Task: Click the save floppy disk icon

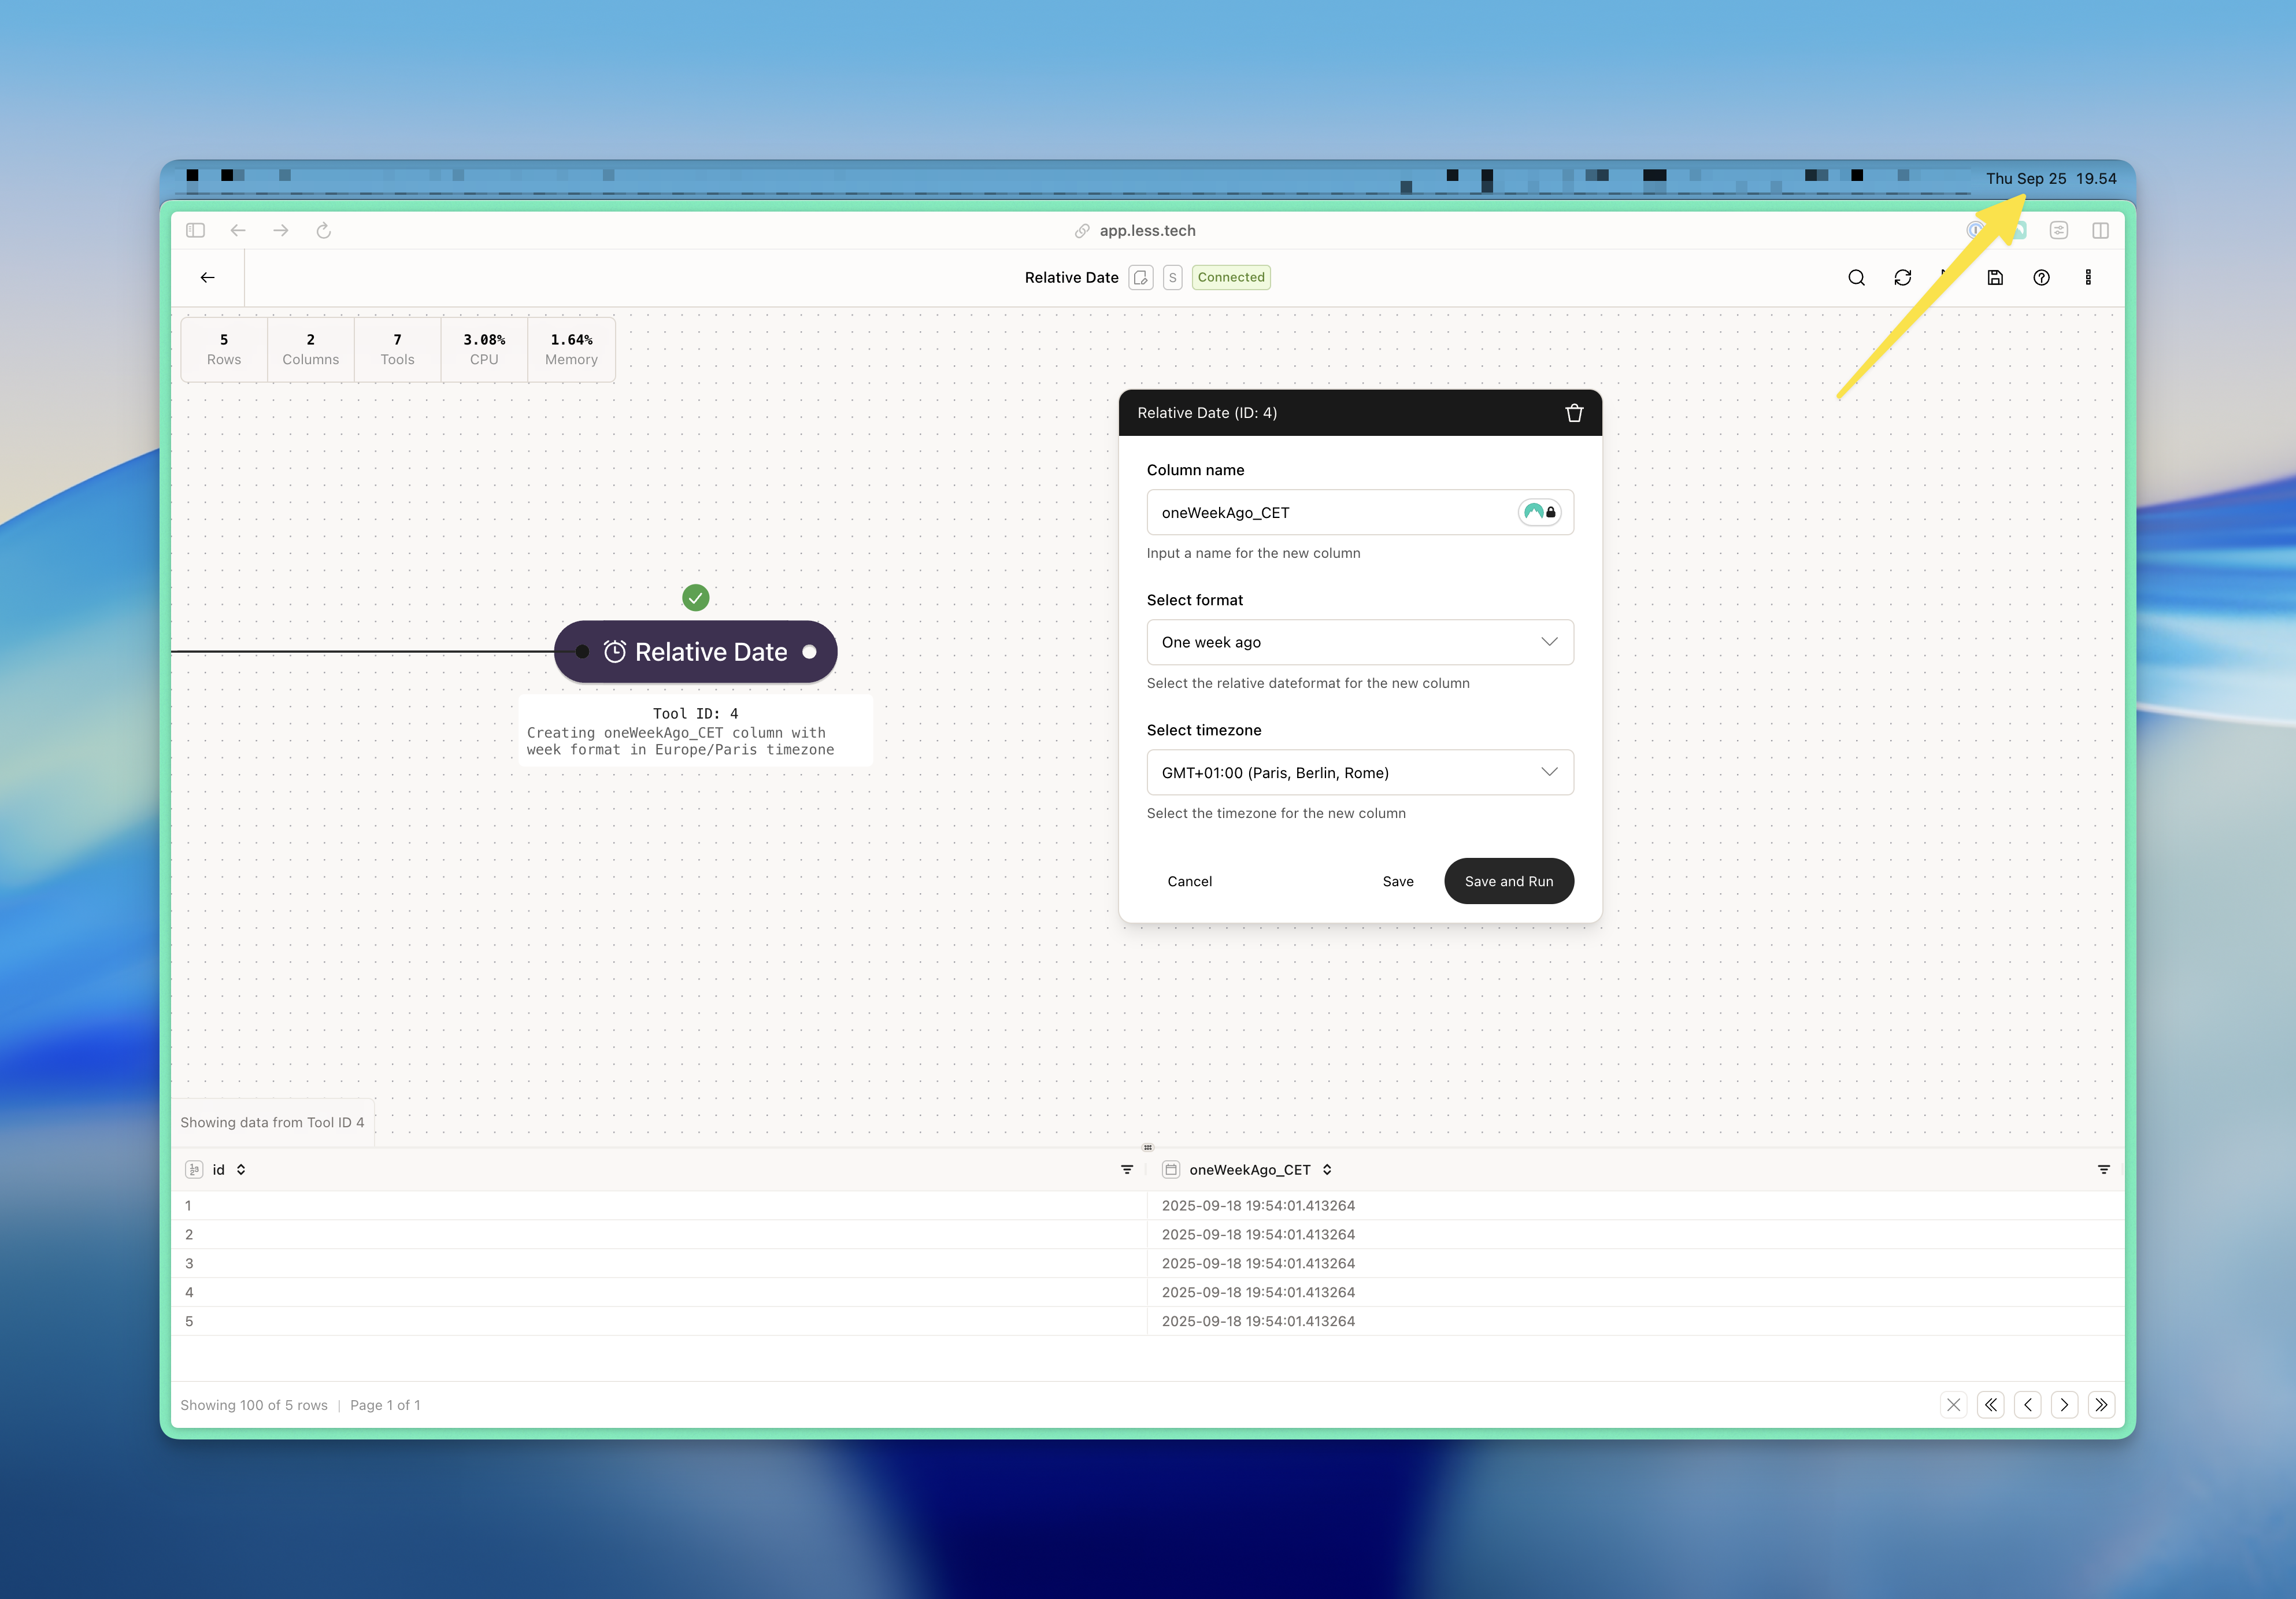Action: [1995, 278]
